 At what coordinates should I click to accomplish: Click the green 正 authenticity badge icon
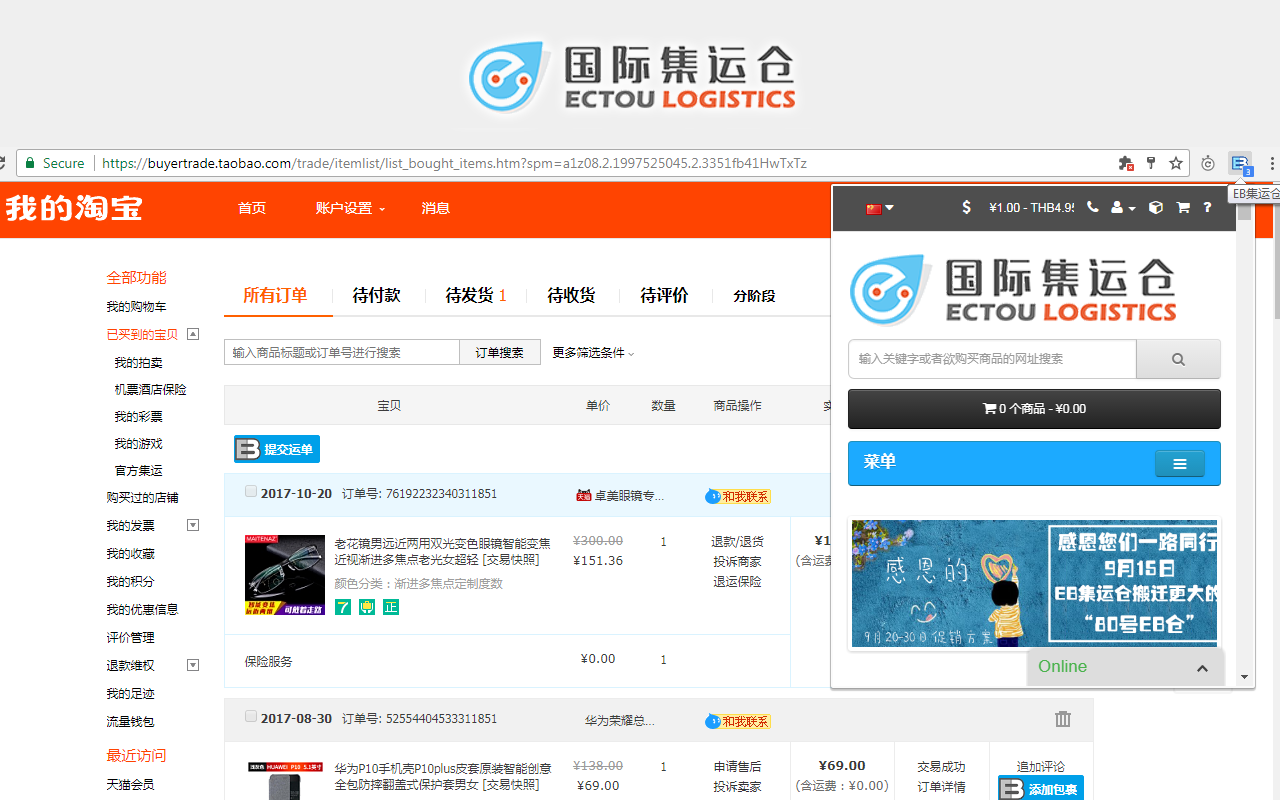coord(391,606)
